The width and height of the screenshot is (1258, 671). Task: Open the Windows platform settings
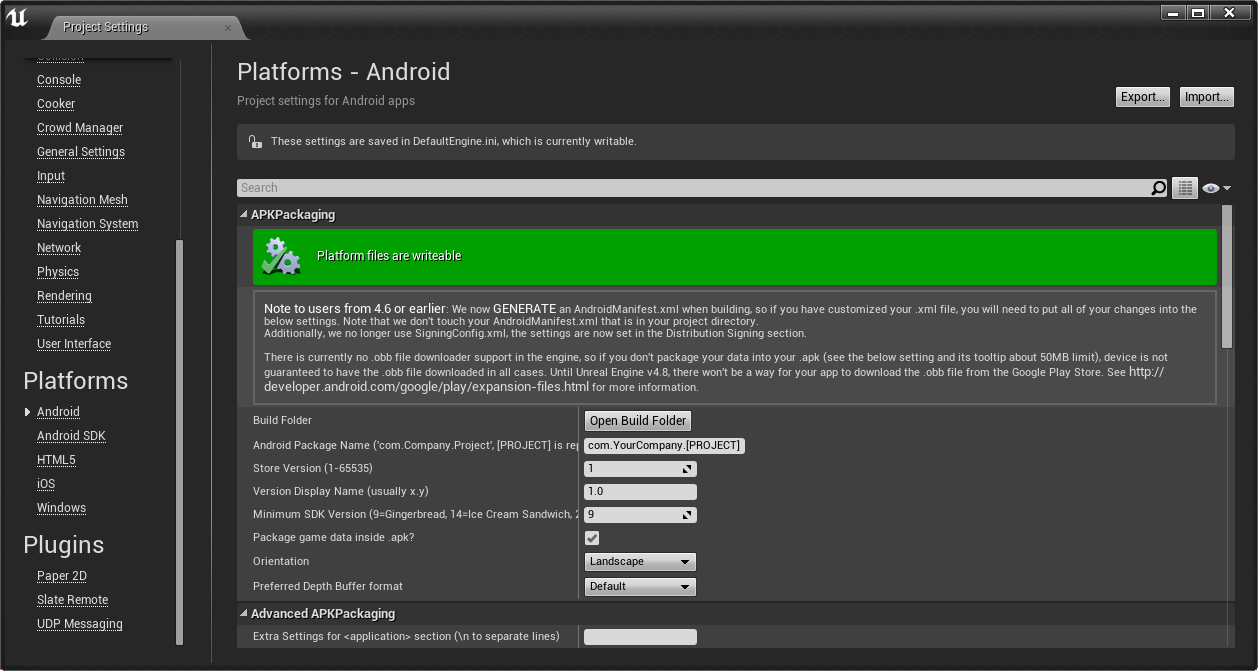click(x=61, y=508)
